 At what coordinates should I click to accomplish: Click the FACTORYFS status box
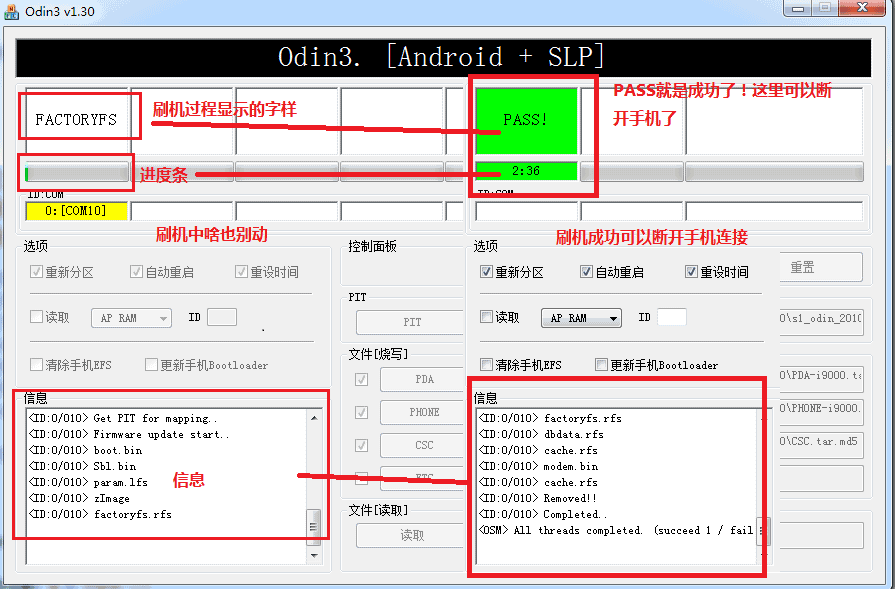point(76,120)
